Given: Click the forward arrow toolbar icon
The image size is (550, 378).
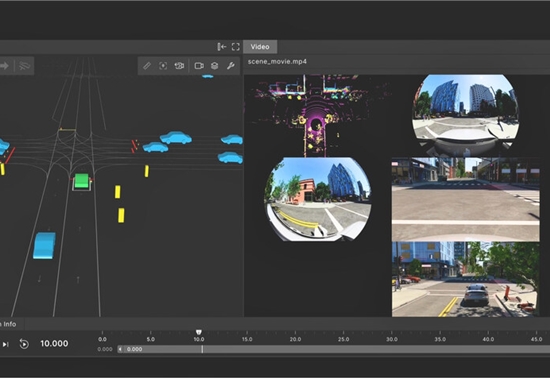Looking at the screenshot, I should coord(4,66).
